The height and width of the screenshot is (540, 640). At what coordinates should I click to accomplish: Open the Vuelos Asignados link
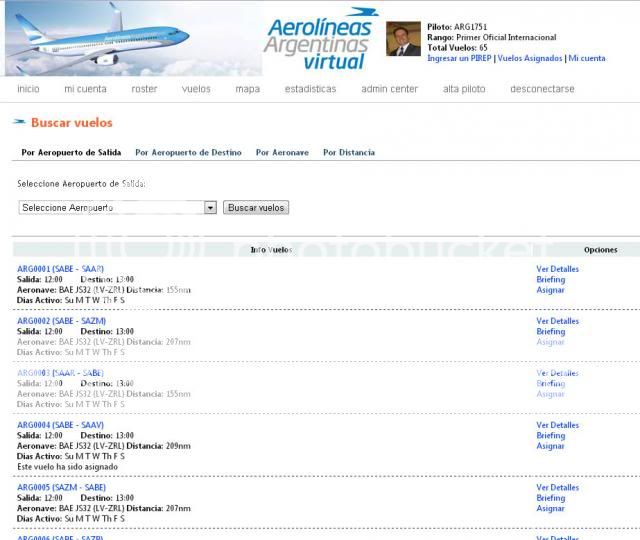pos(529,59)
